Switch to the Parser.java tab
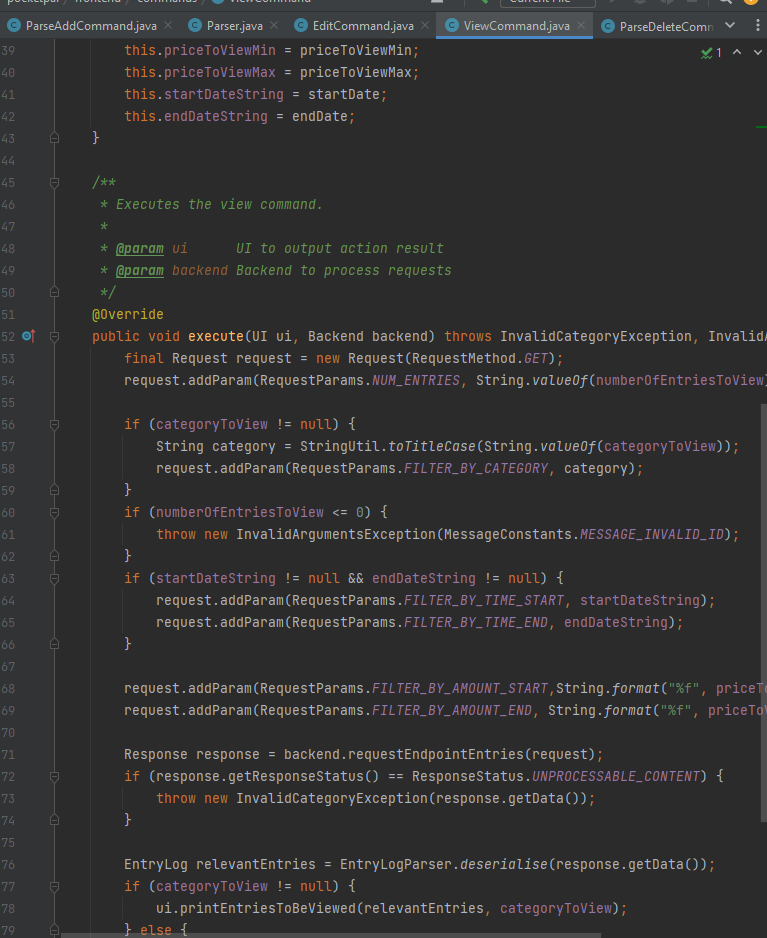Image resolution: width=767 pixels, height=938 pixels. point(235,26)
